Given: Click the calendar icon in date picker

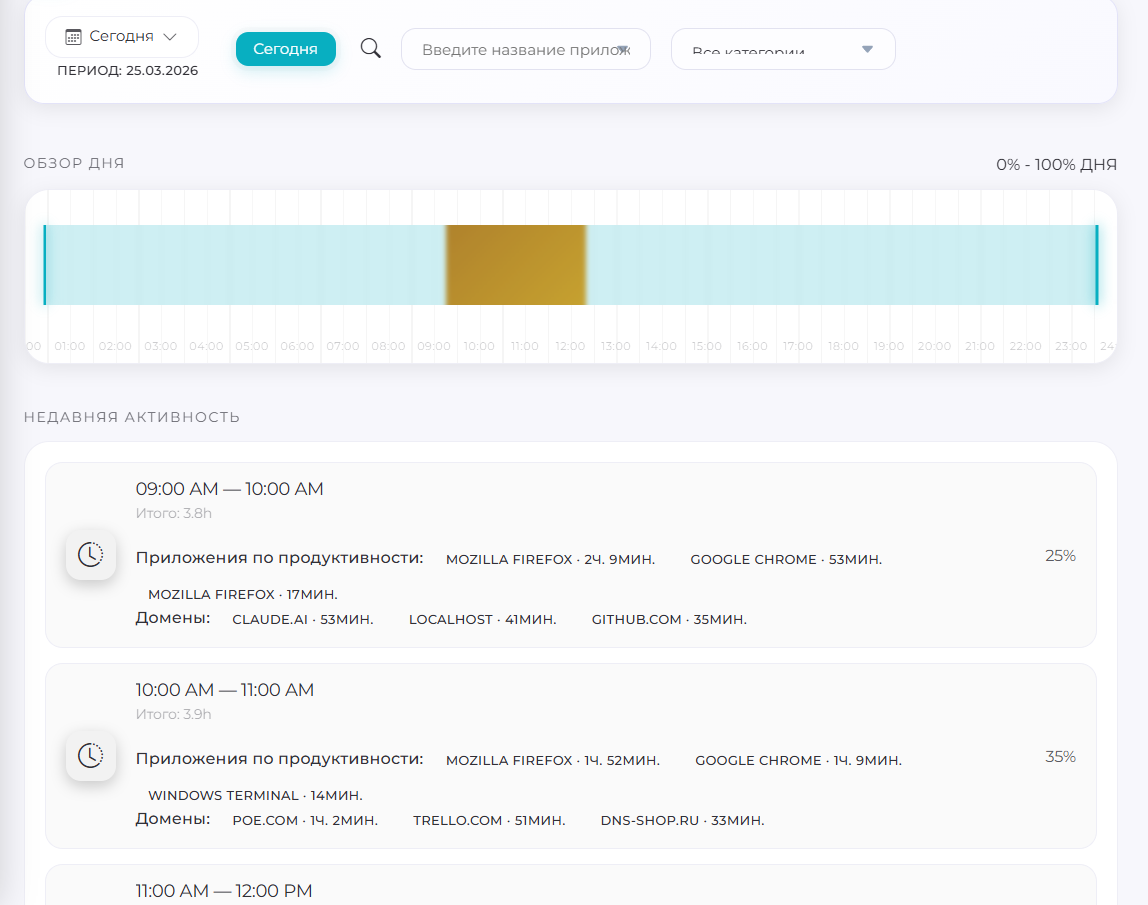Looking at the screenshot, I should coord(73,37).
